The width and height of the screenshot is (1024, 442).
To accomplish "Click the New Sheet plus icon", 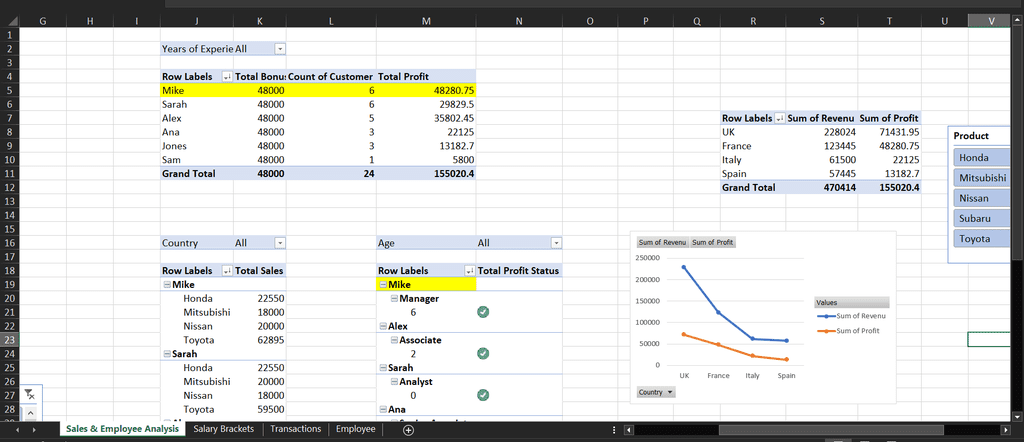I will [408, 430].
